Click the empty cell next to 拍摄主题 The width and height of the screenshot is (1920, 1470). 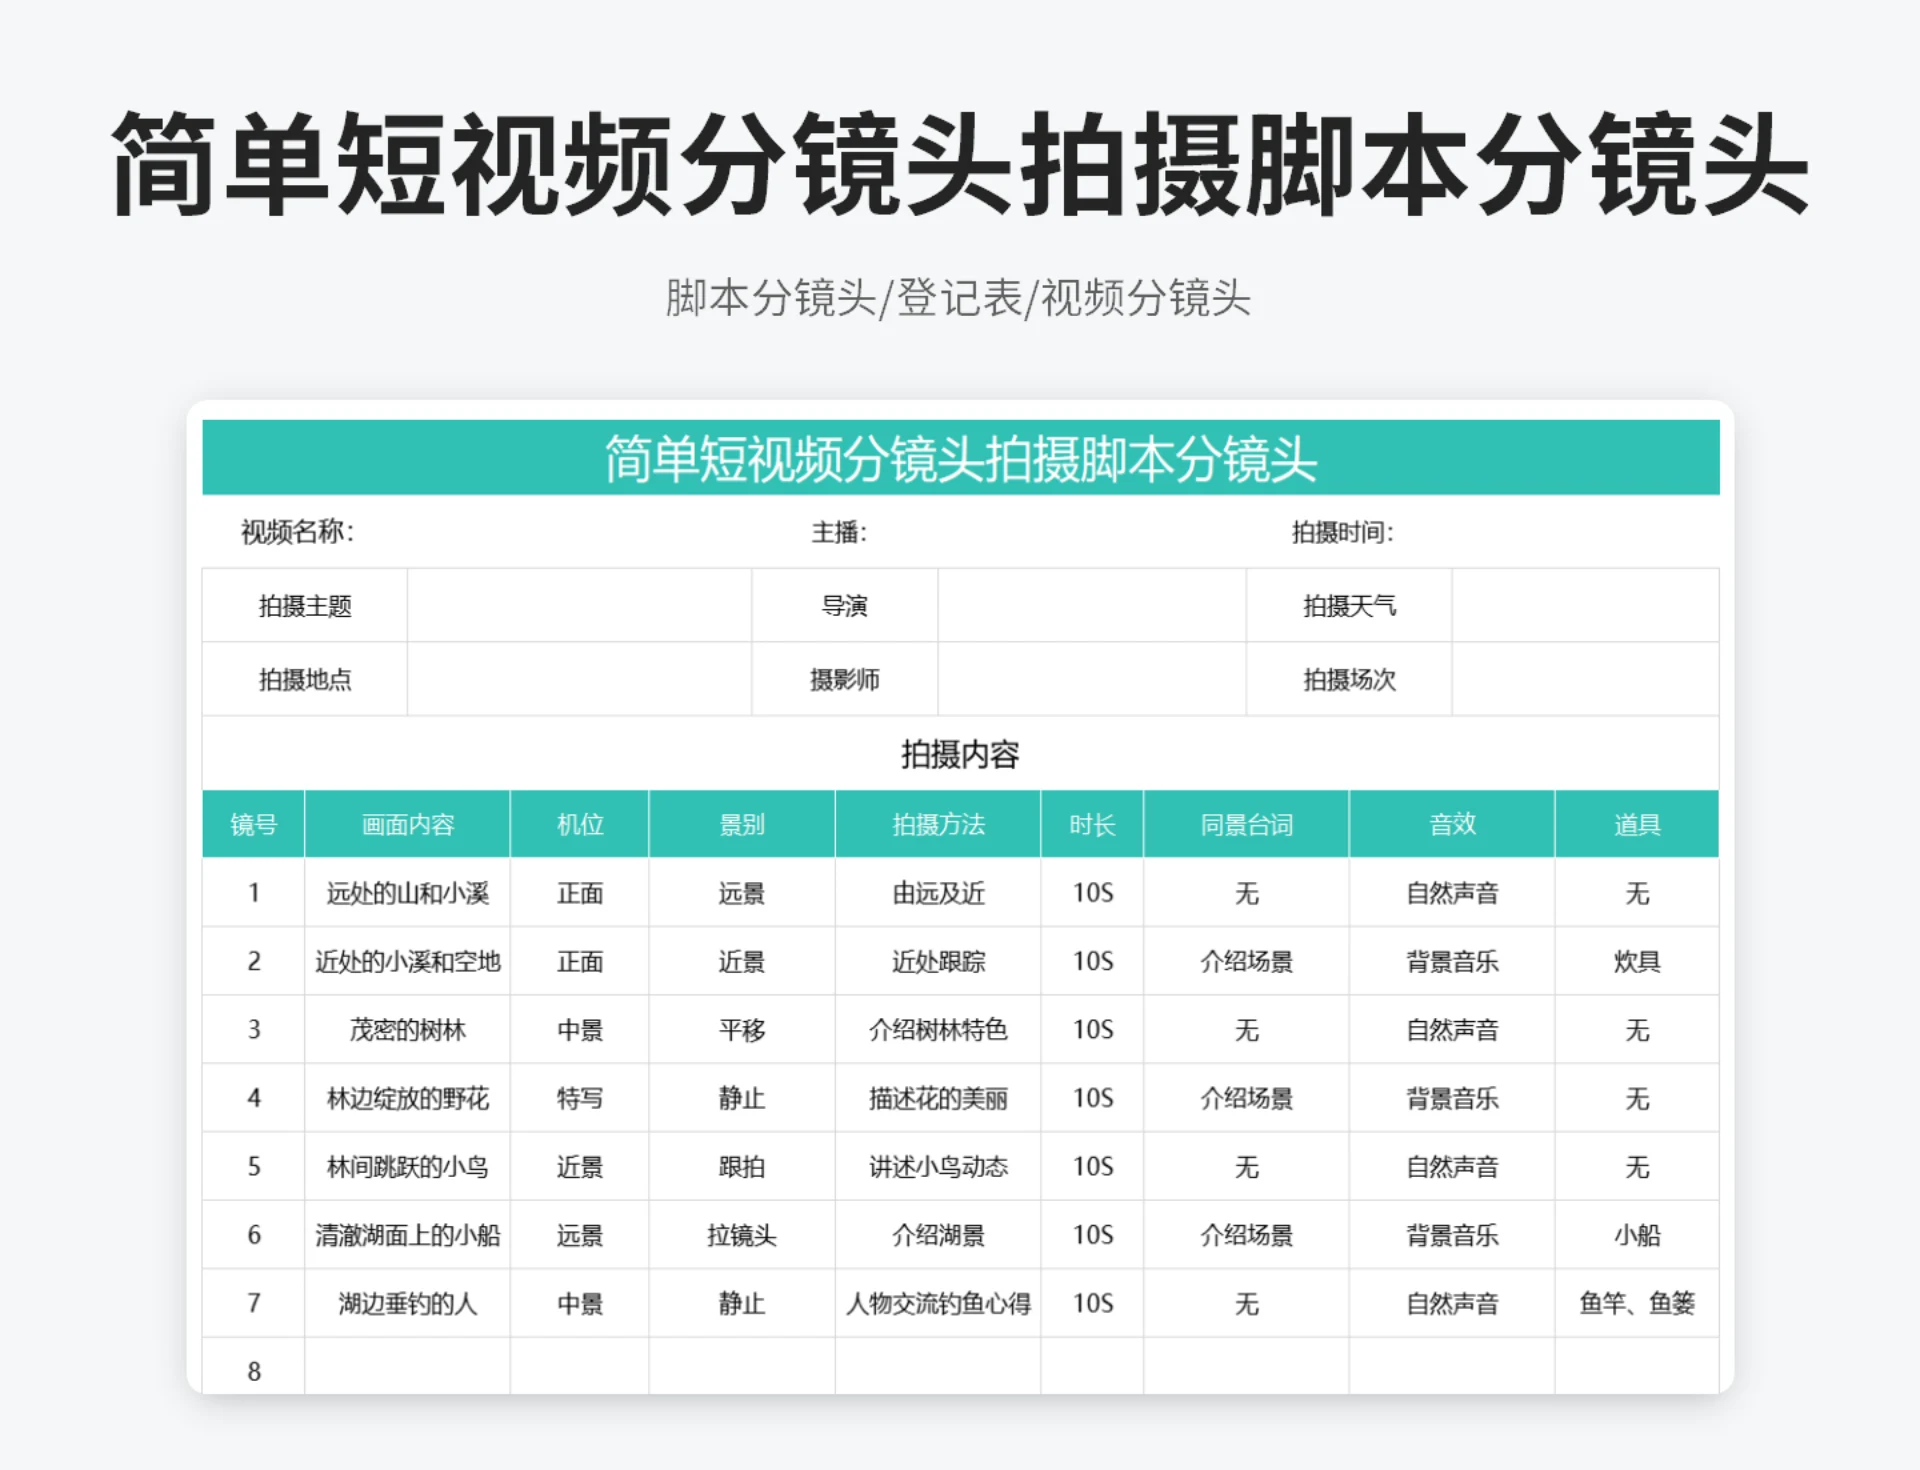578,605
